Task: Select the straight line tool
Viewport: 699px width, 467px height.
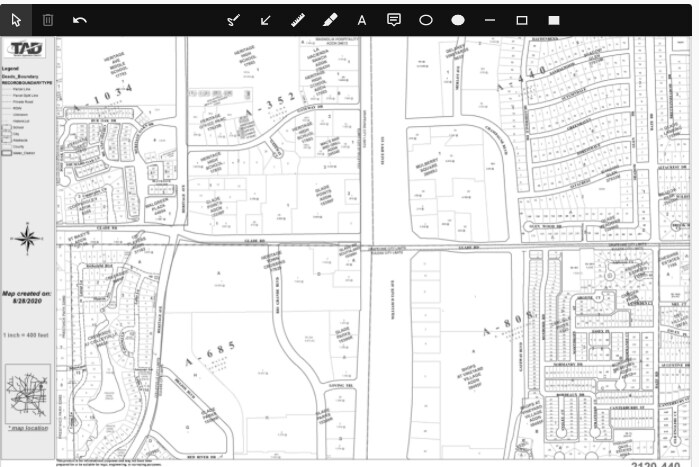Action: pyautogui.click(x=490, y=20)
